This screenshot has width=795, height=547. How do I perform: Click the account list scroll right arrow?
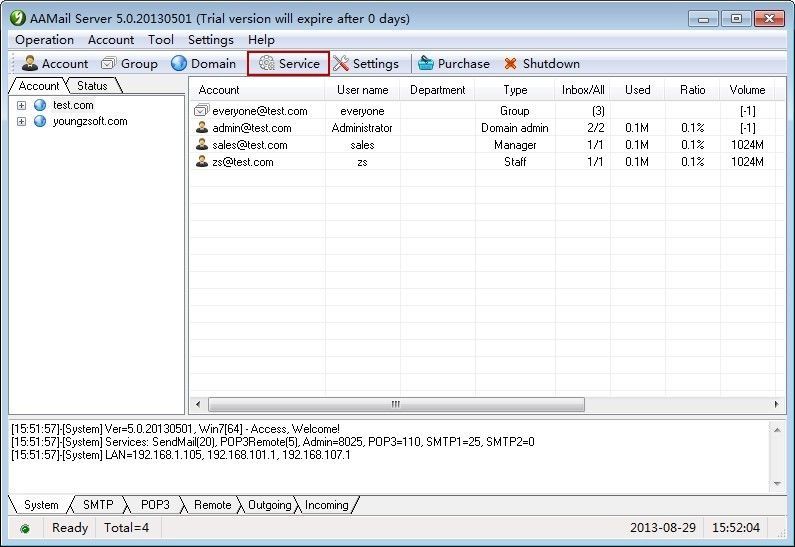(776, 405)
